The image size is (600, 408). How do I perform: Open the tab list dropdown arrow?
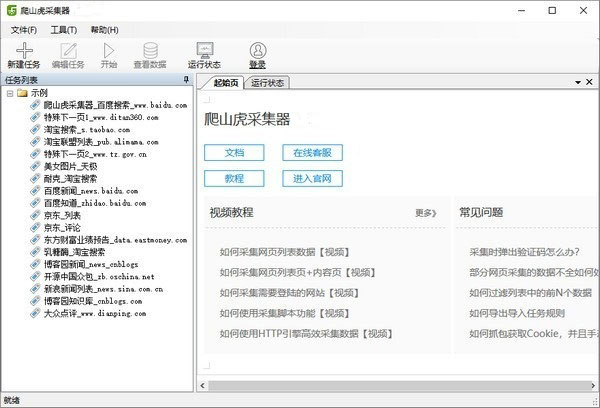point(578,82)
